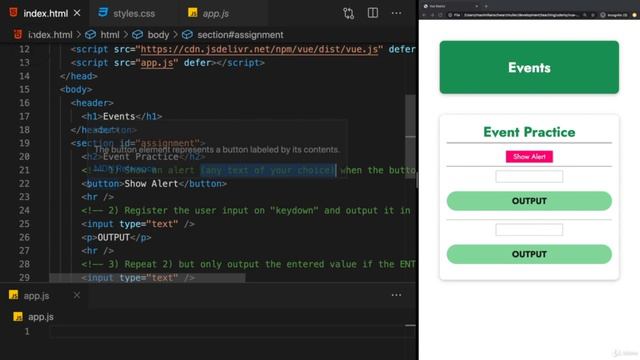Click the header tag on line 16
640x360 pixels.
click(x=92, y=103)
